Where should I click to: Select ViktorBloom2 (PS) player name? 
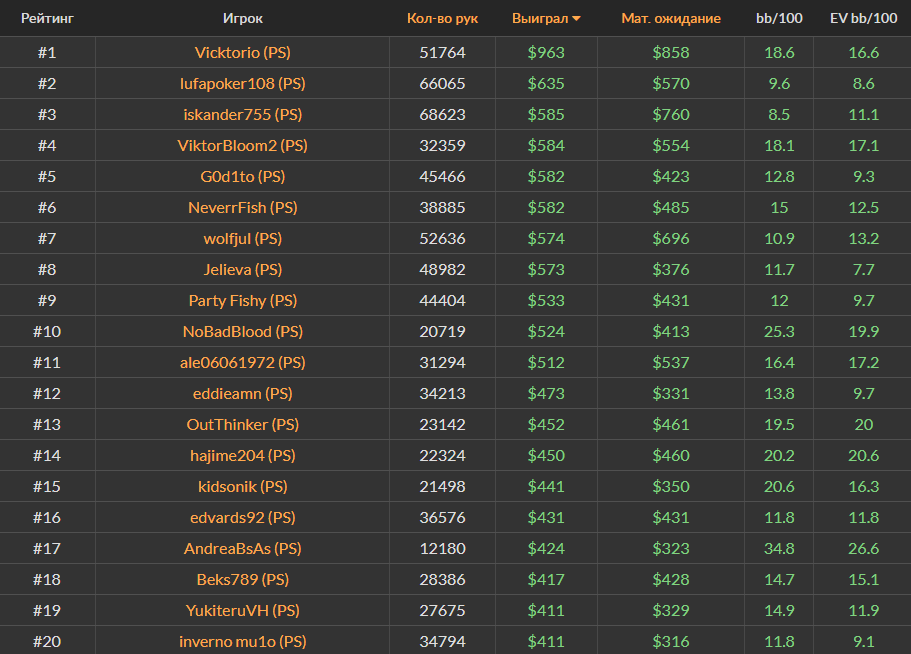click(x=243, y=145)
